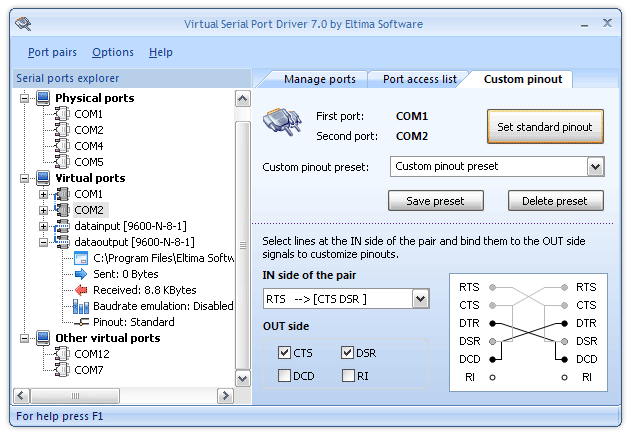Click the Virtual ports computer icon
The width and height of the screenshot is (633, 438).
pos(43,178)
